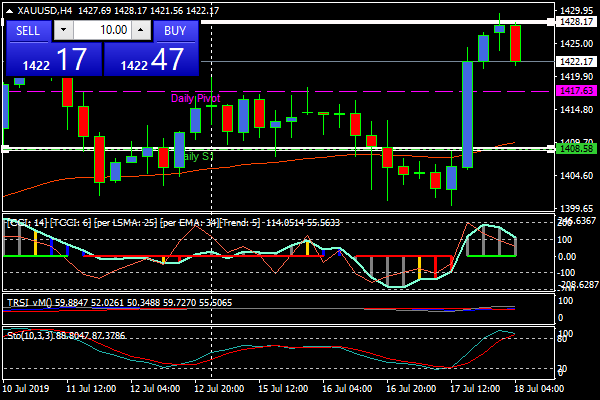Select the Daily Pivot label

tap(195, 98)
